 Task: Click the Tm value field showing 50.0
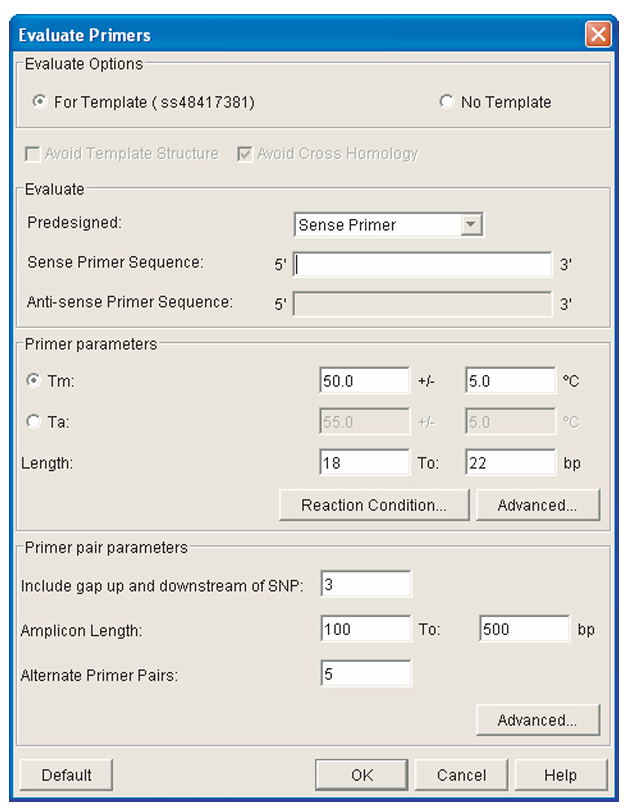pos(364,381)
